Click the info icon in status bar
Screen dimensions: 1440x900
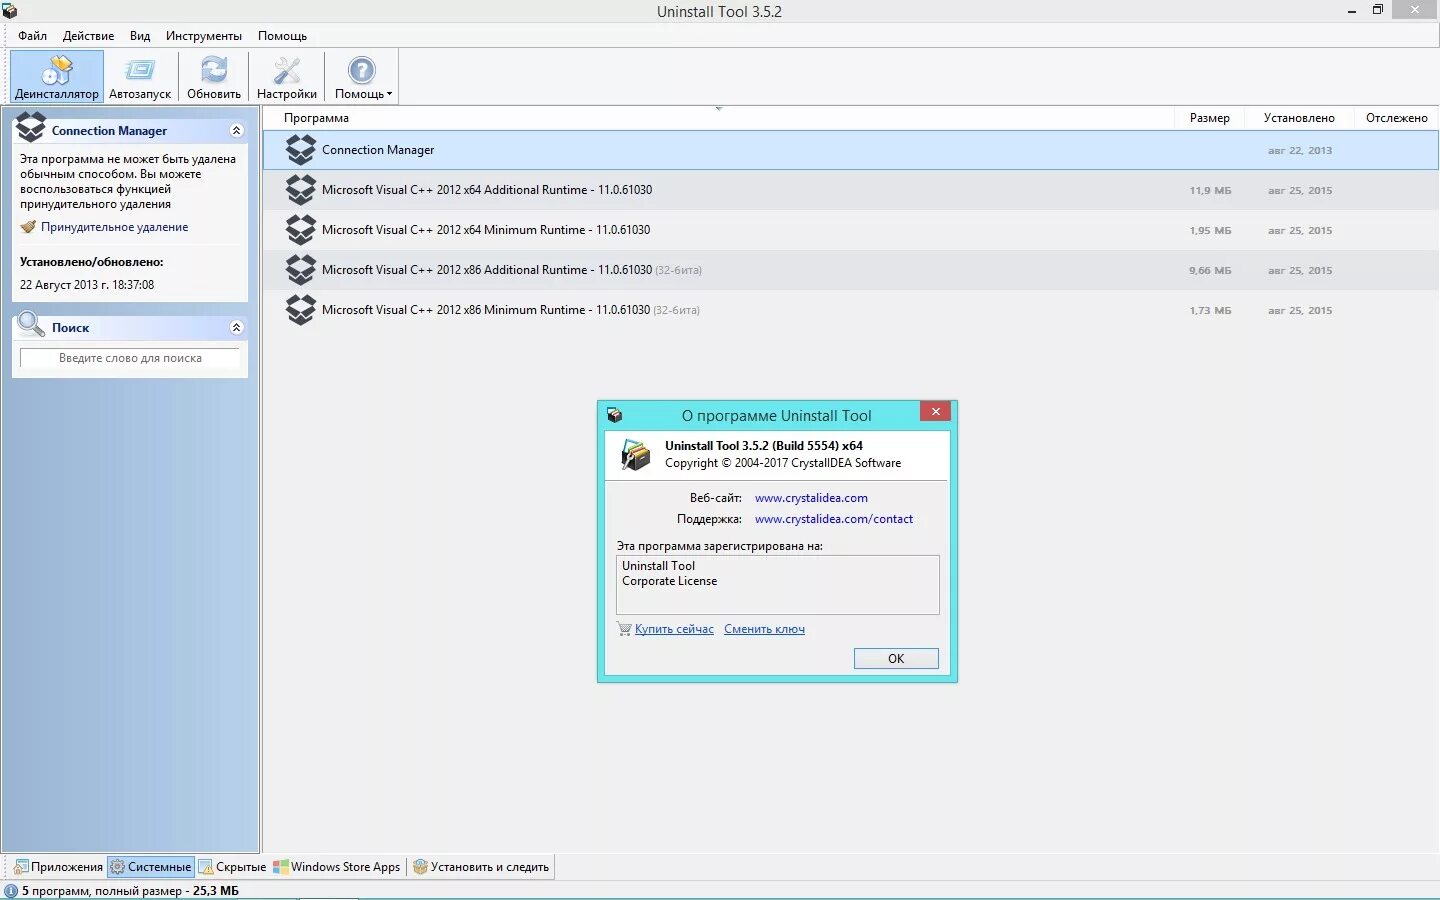11,891
